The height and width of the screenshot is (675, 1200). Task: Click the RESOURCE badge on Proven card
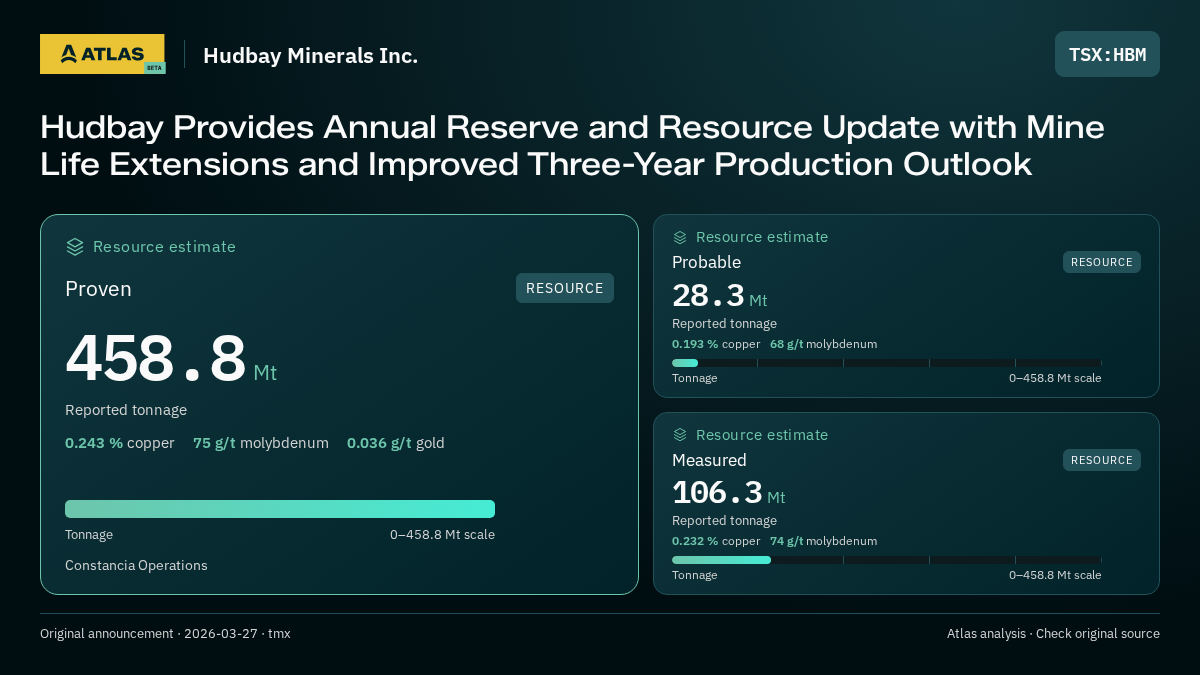pyautogui.click(x=565, y=288)
